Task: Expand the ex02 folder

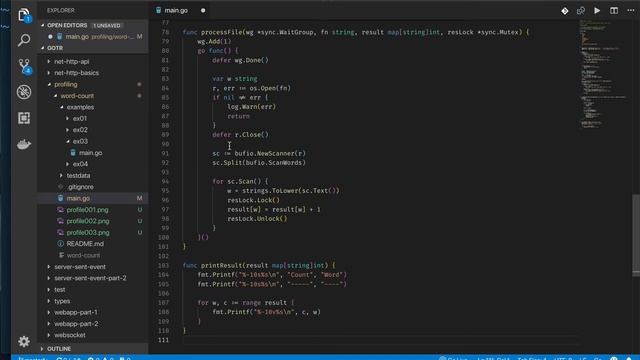Action: 80,130
